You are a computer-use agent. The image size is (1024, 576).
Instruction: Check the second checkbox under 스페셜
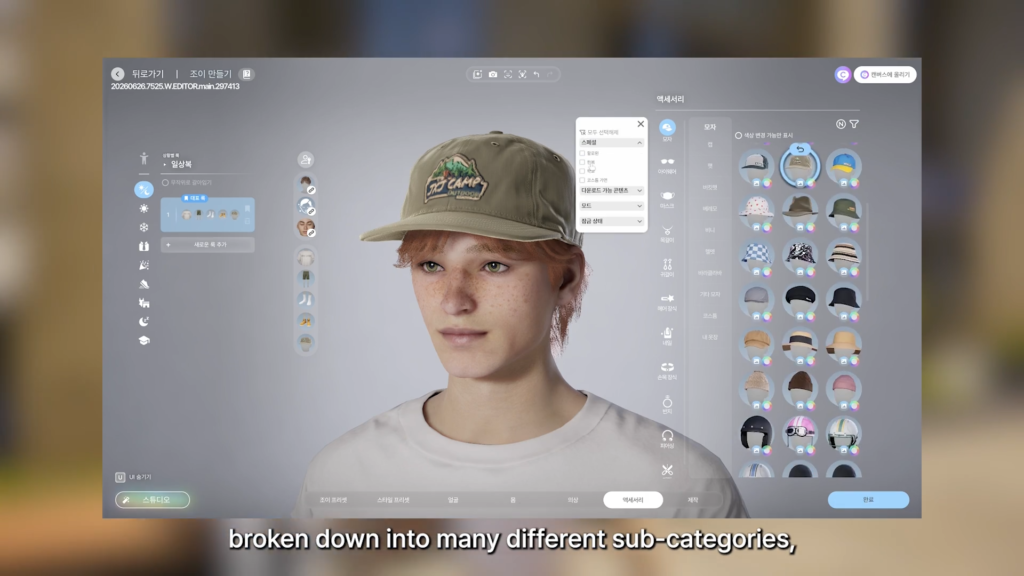tap(582, 162)
